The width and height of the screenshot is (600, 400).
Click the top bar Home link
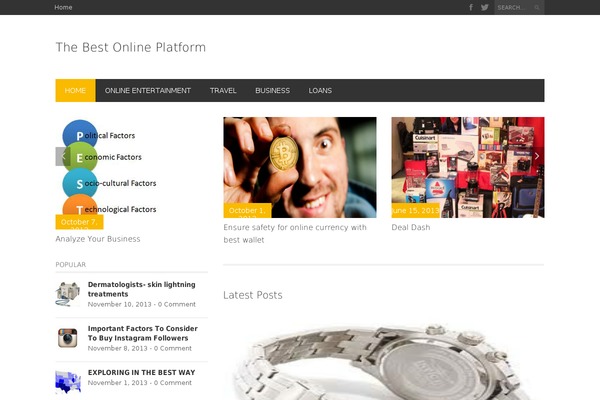pos(63,7)
